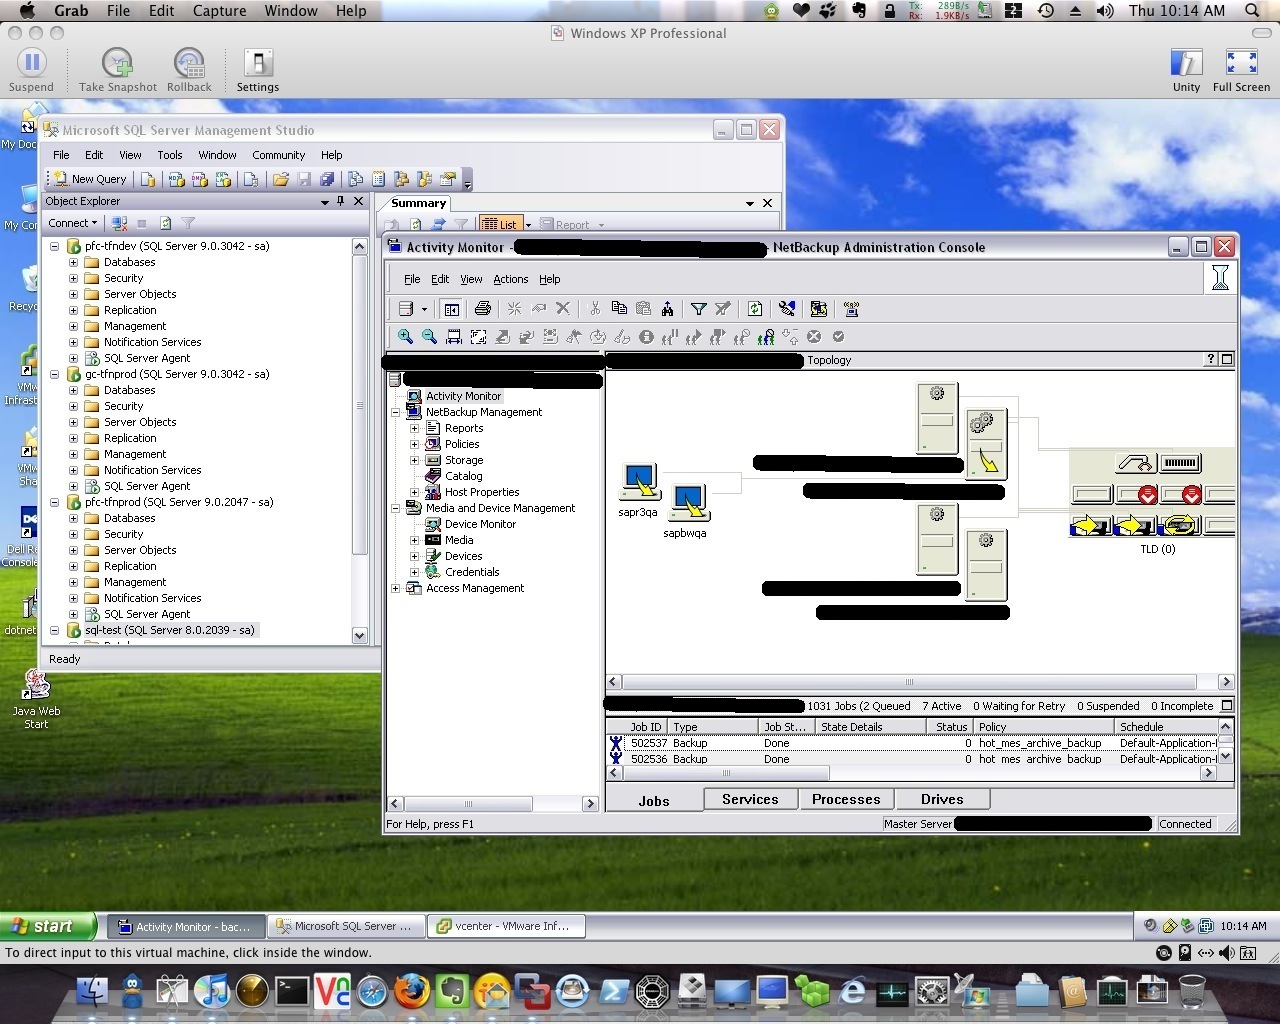Select the sapbwqa client icon in topology

tap(689, 502)
